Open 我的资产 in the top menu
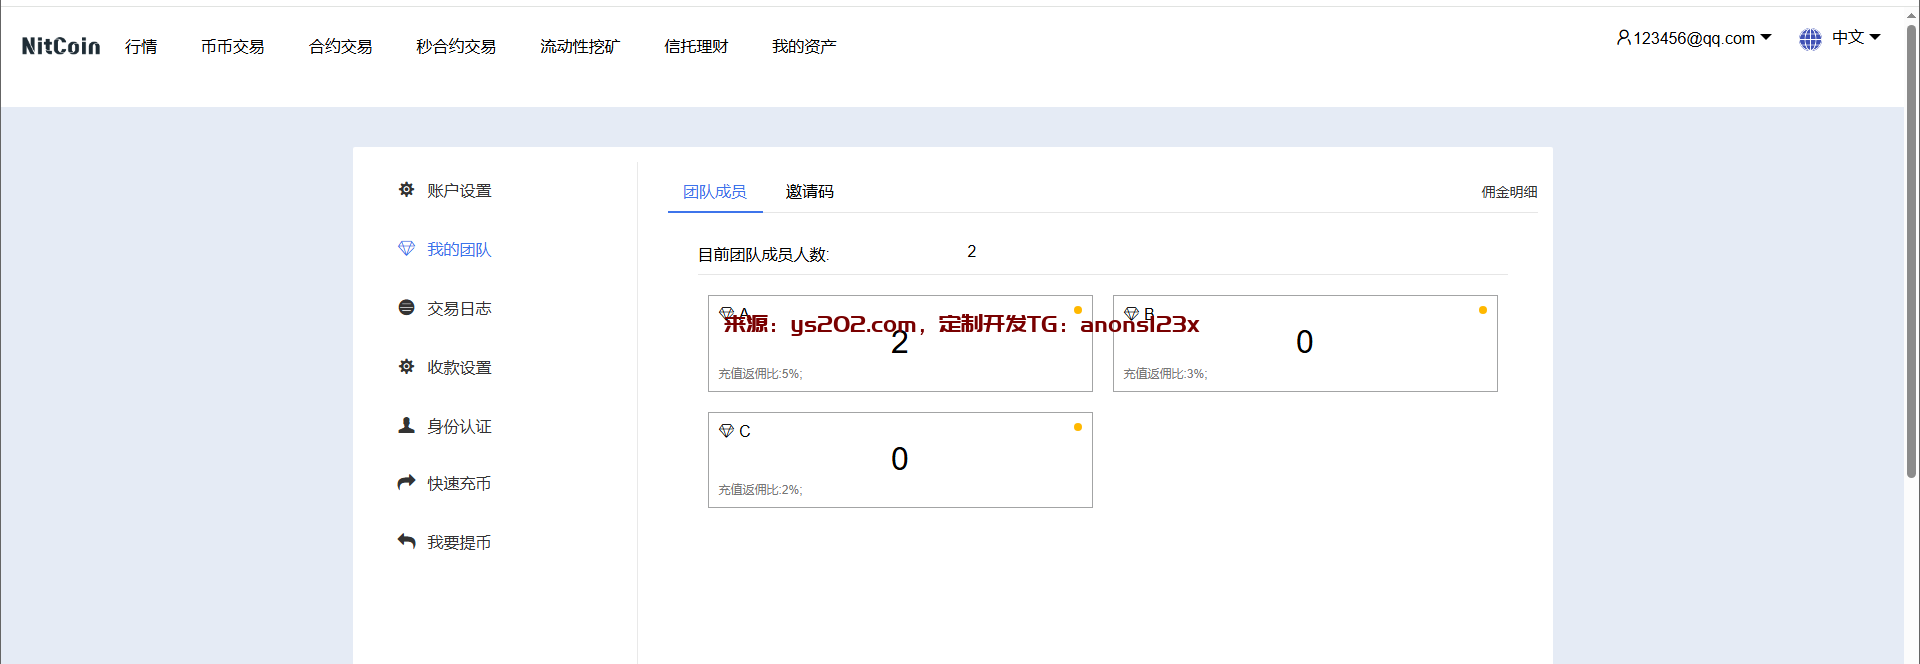Screen dimensions: 1920x664 (x=804, y=47)
